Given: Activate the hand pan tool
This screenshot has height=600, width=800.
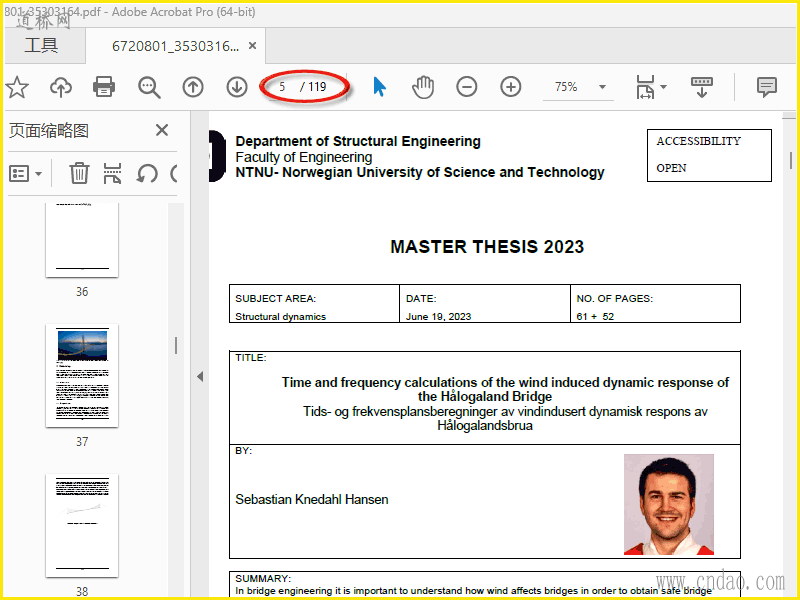Looking at the screenshot, I should point(423,87).
